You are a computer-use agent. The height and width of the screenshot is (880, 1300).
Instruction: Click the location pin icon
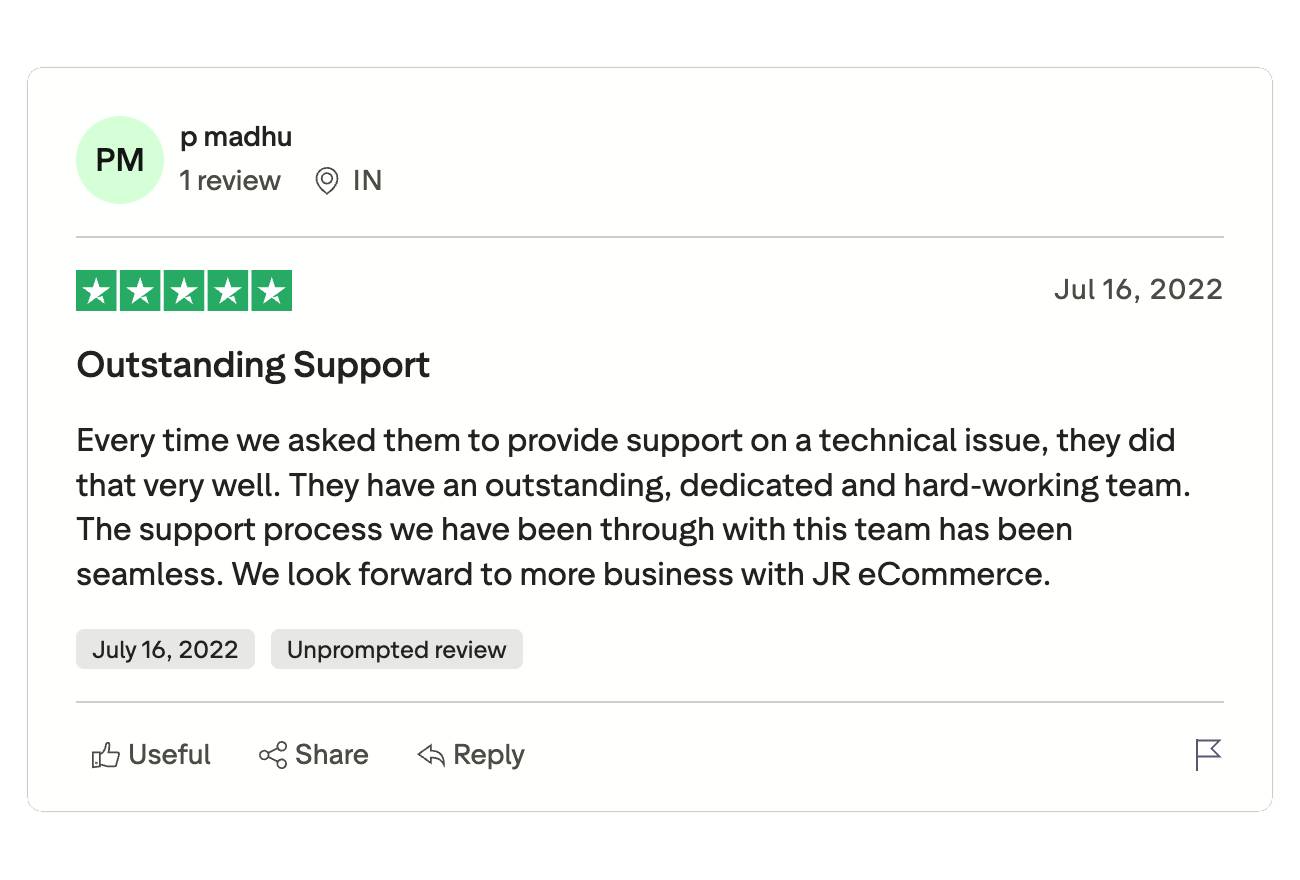click(326, 181)
